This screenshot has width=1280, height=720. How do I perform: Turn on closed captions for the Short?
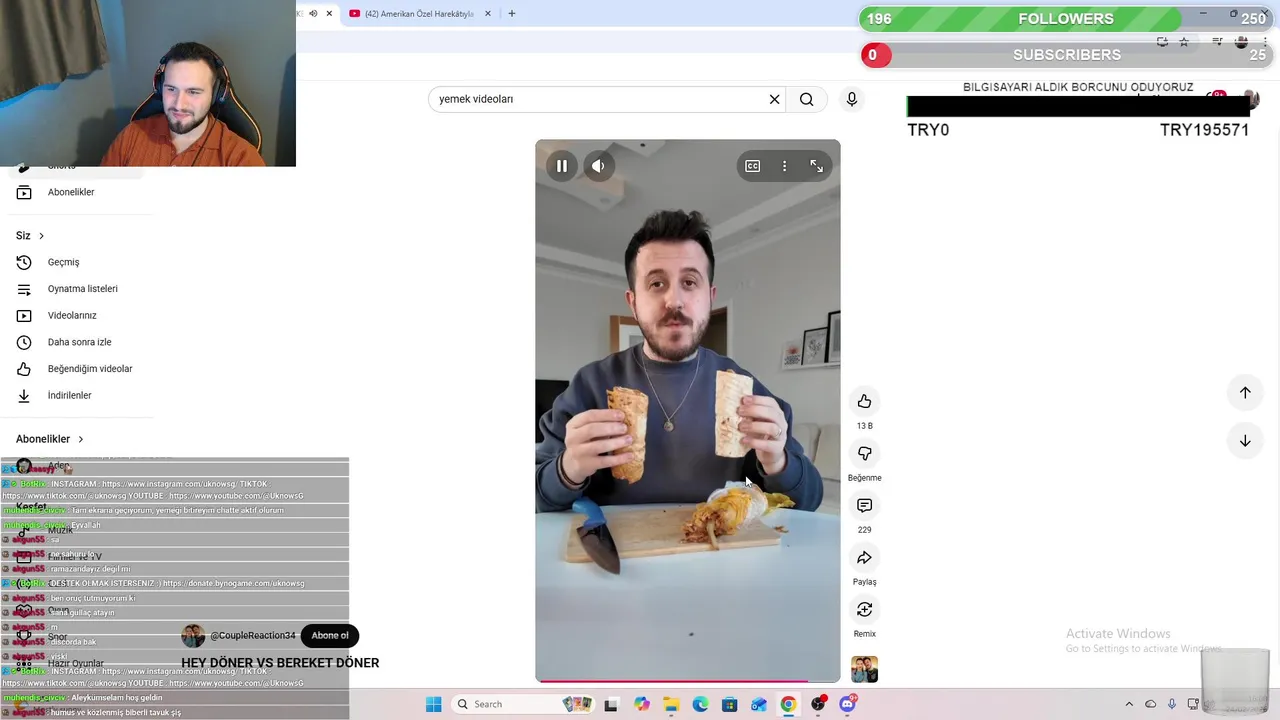tap(752, 166)
